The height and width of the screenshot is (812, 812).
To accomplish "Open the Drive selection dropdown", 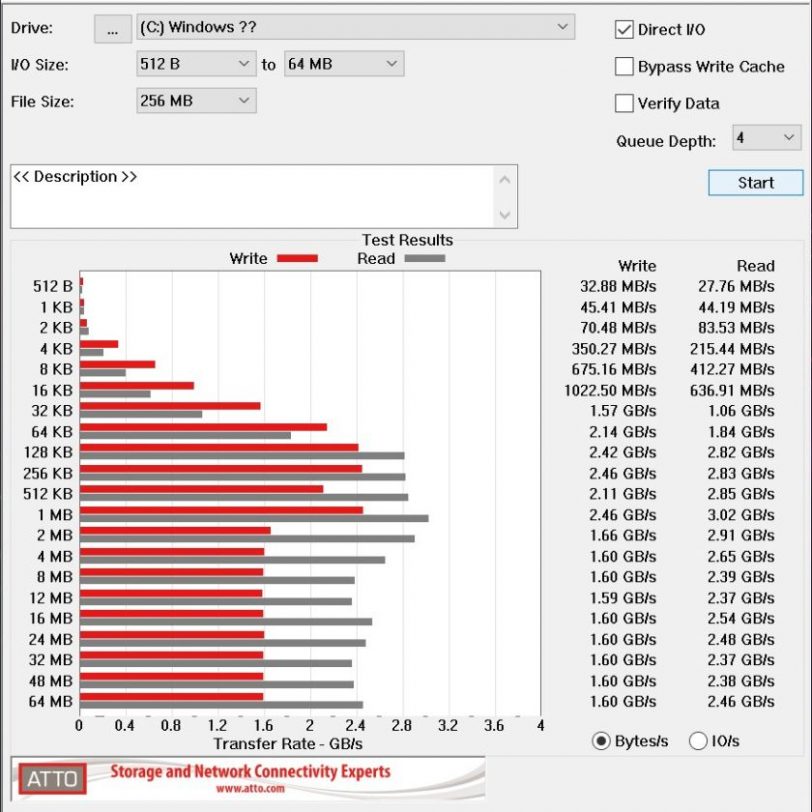I will (x=355, y=27).
